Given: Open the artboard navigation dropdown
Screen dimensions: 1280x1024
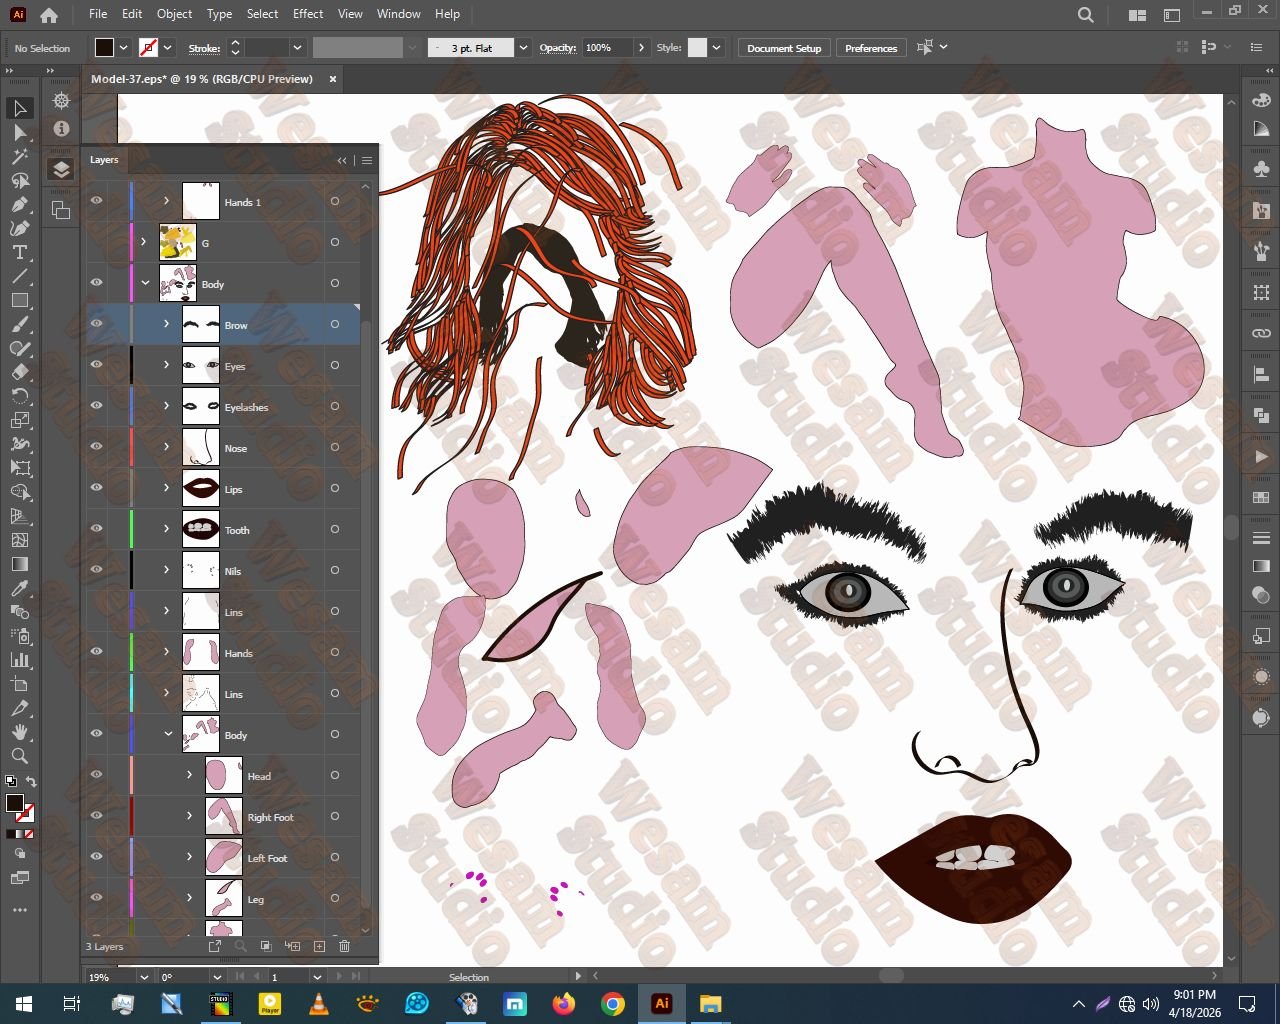Looking at the screenshot, I should pos(317,977).
